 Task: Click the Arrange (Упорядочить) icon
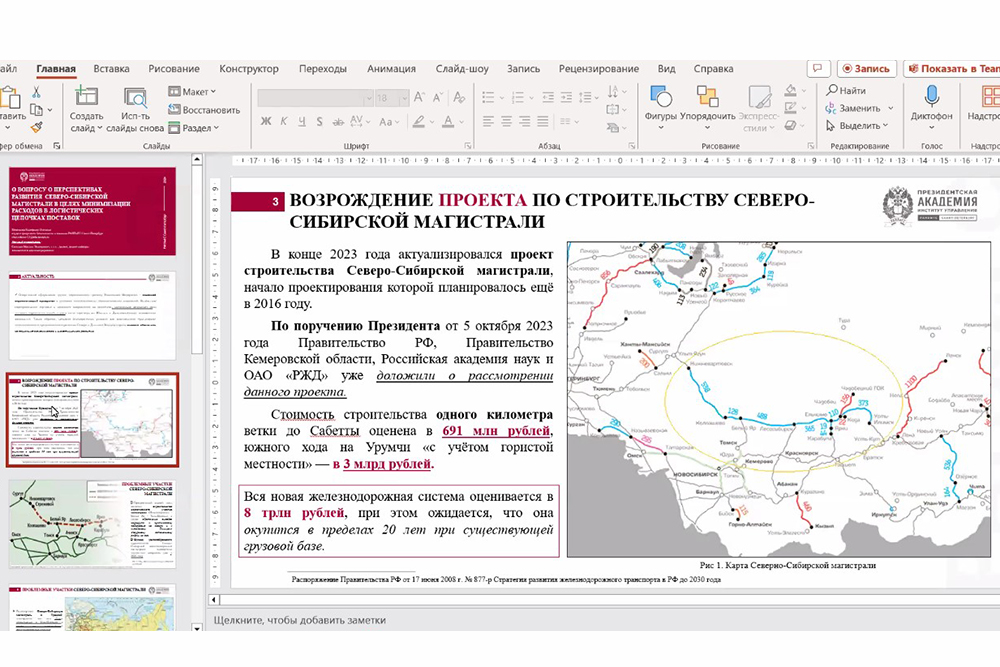pos(707,98)
